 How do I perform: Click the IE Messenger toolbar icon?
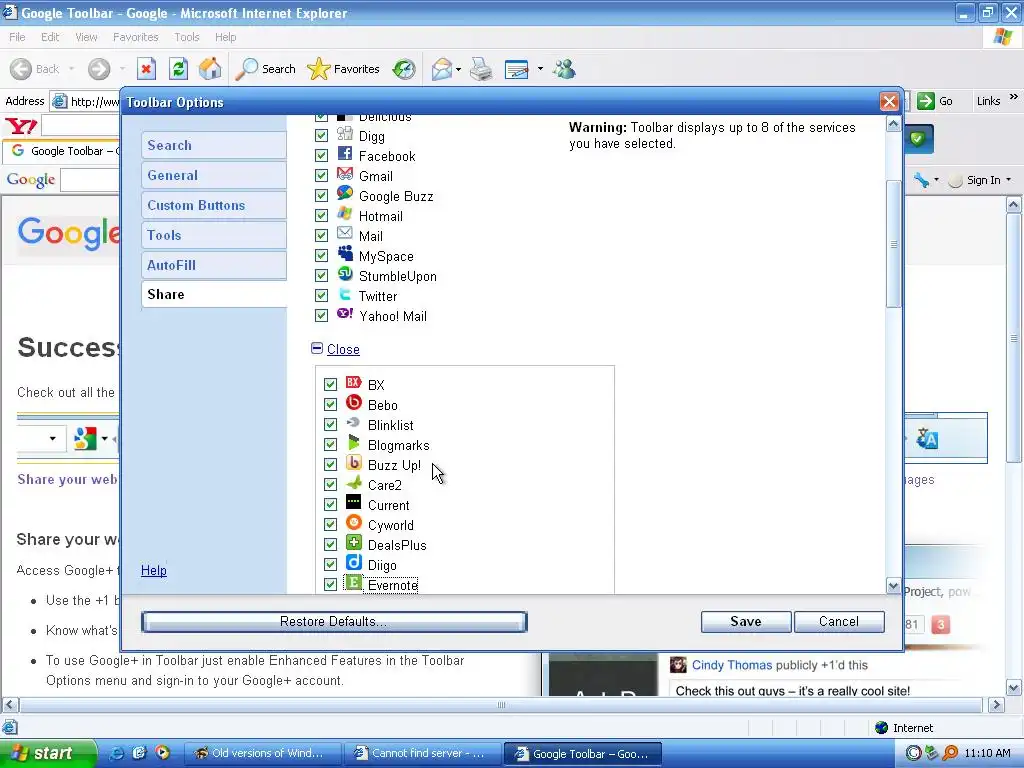(564, 69)
